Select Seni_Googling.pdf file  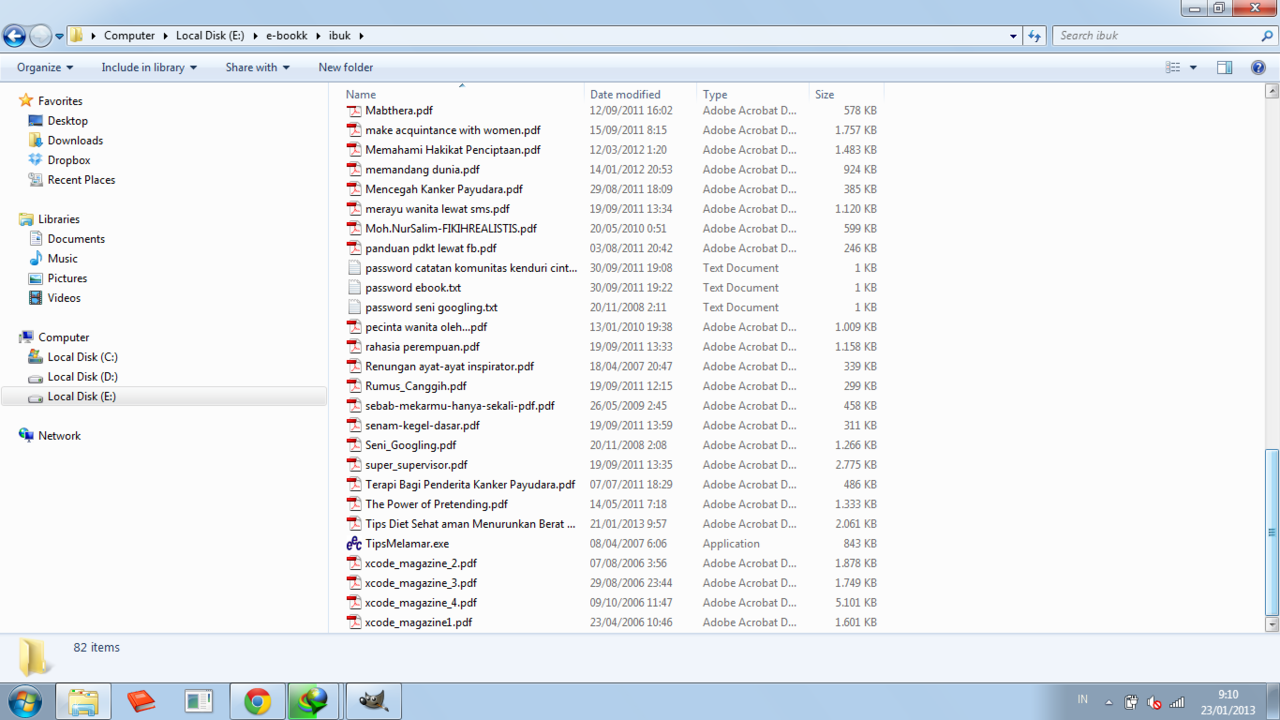411,446
